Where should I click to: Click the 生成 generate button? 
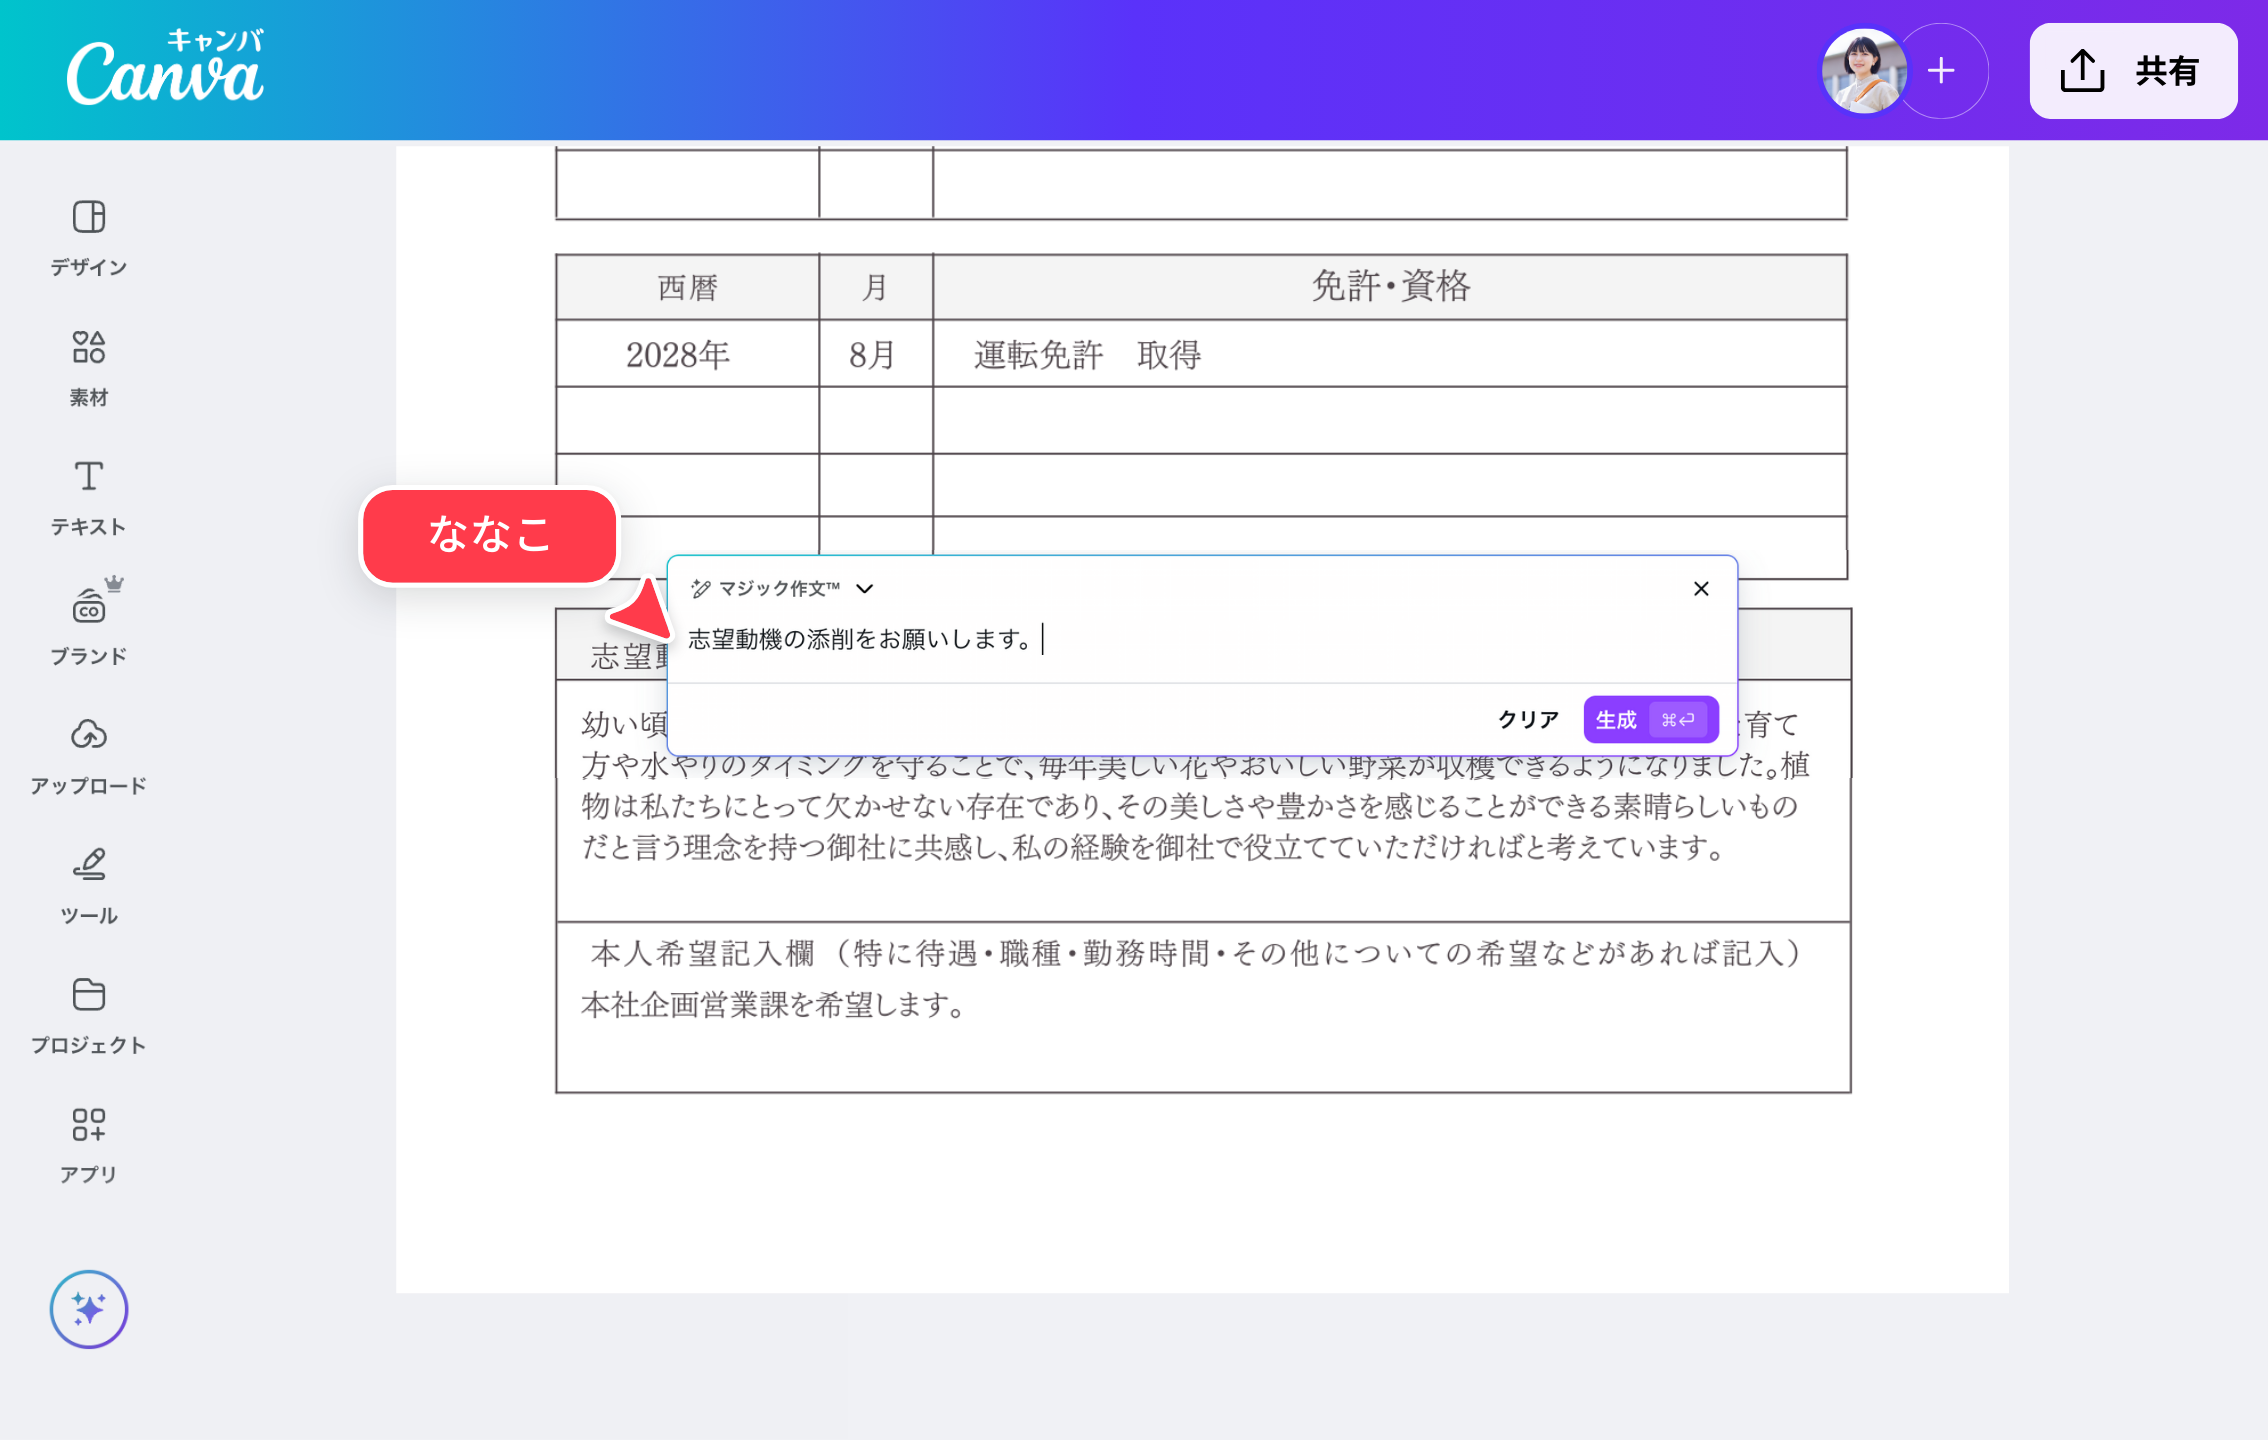click(x=1651, y=719)
